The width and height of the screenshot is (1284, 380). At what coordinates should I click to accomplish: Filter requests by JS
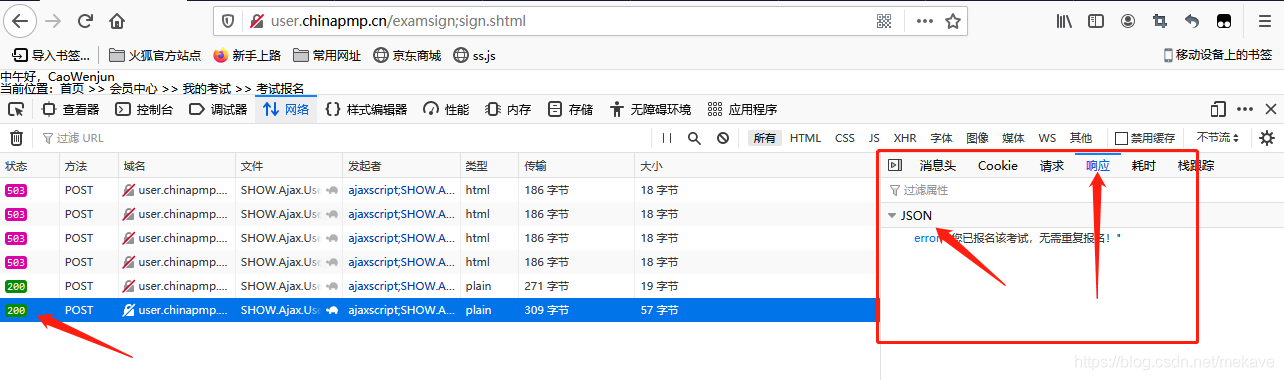point(874,138)
